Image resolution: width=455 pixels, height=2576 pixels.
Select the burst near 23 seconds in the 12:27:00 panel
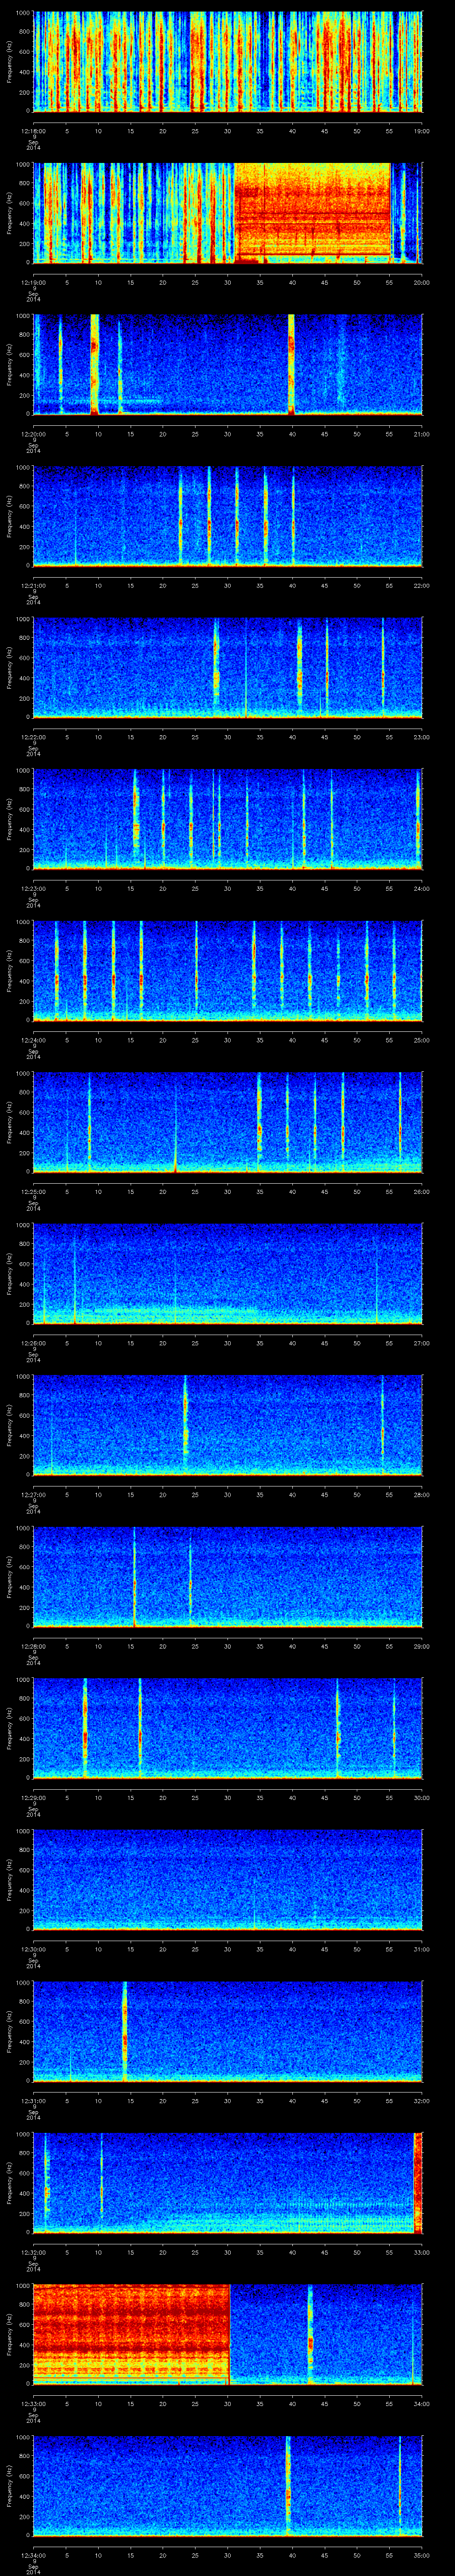[185, 1425]
